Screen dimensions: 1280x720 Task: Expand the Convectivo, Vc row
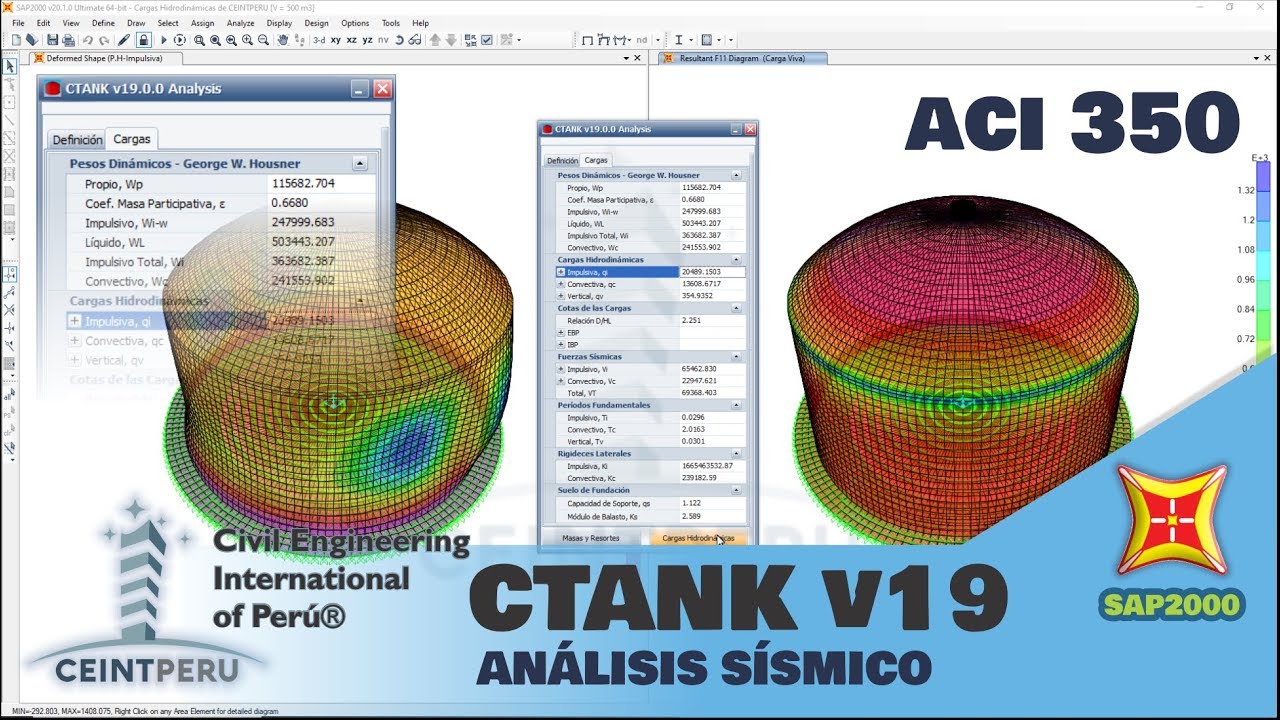pyautogui.click(x=561, y=381)
